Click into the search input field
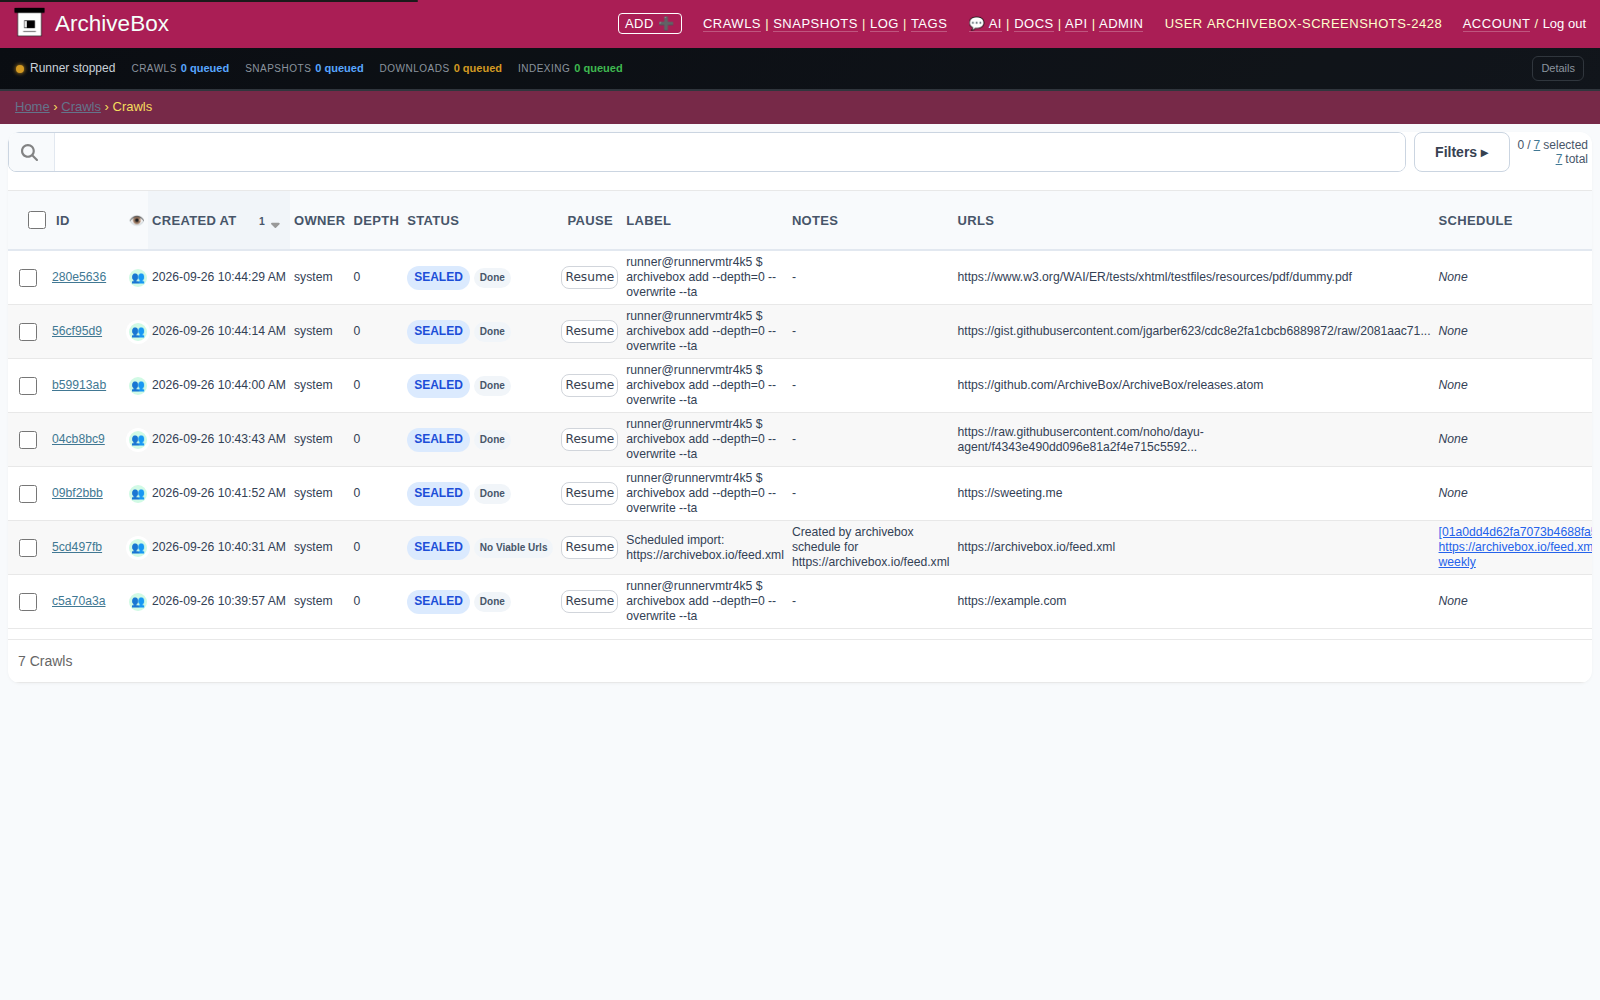Image resolution: width=1600 pixels, height=1000 pixels. (x=729, y=152)
